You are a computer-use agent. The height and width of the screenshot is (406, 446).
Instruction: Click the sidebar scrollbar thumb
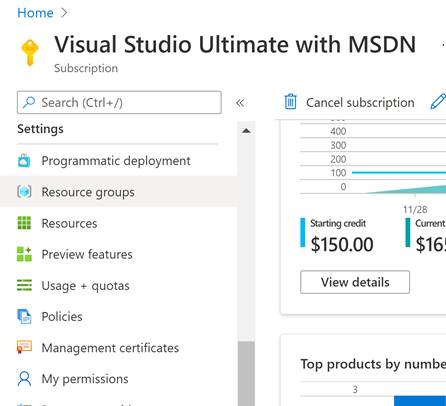(246, 374)
